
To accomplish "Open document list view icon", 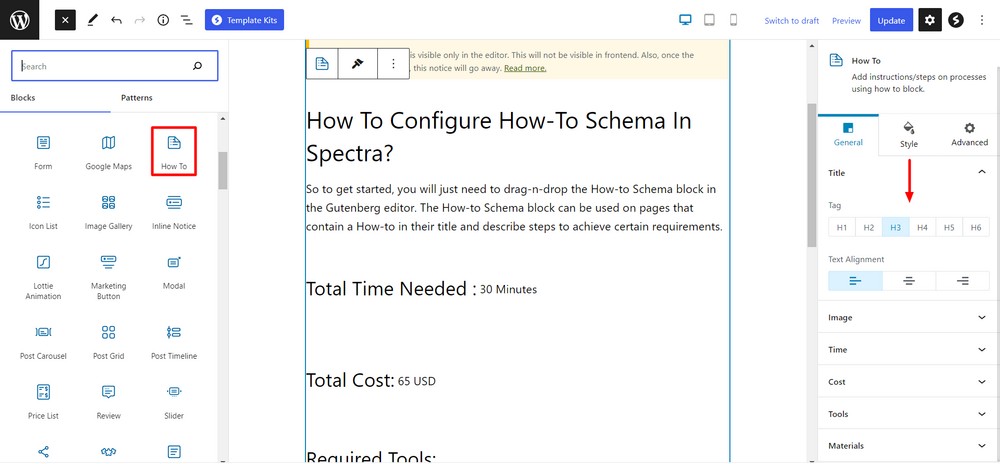I will coord(186,20).
